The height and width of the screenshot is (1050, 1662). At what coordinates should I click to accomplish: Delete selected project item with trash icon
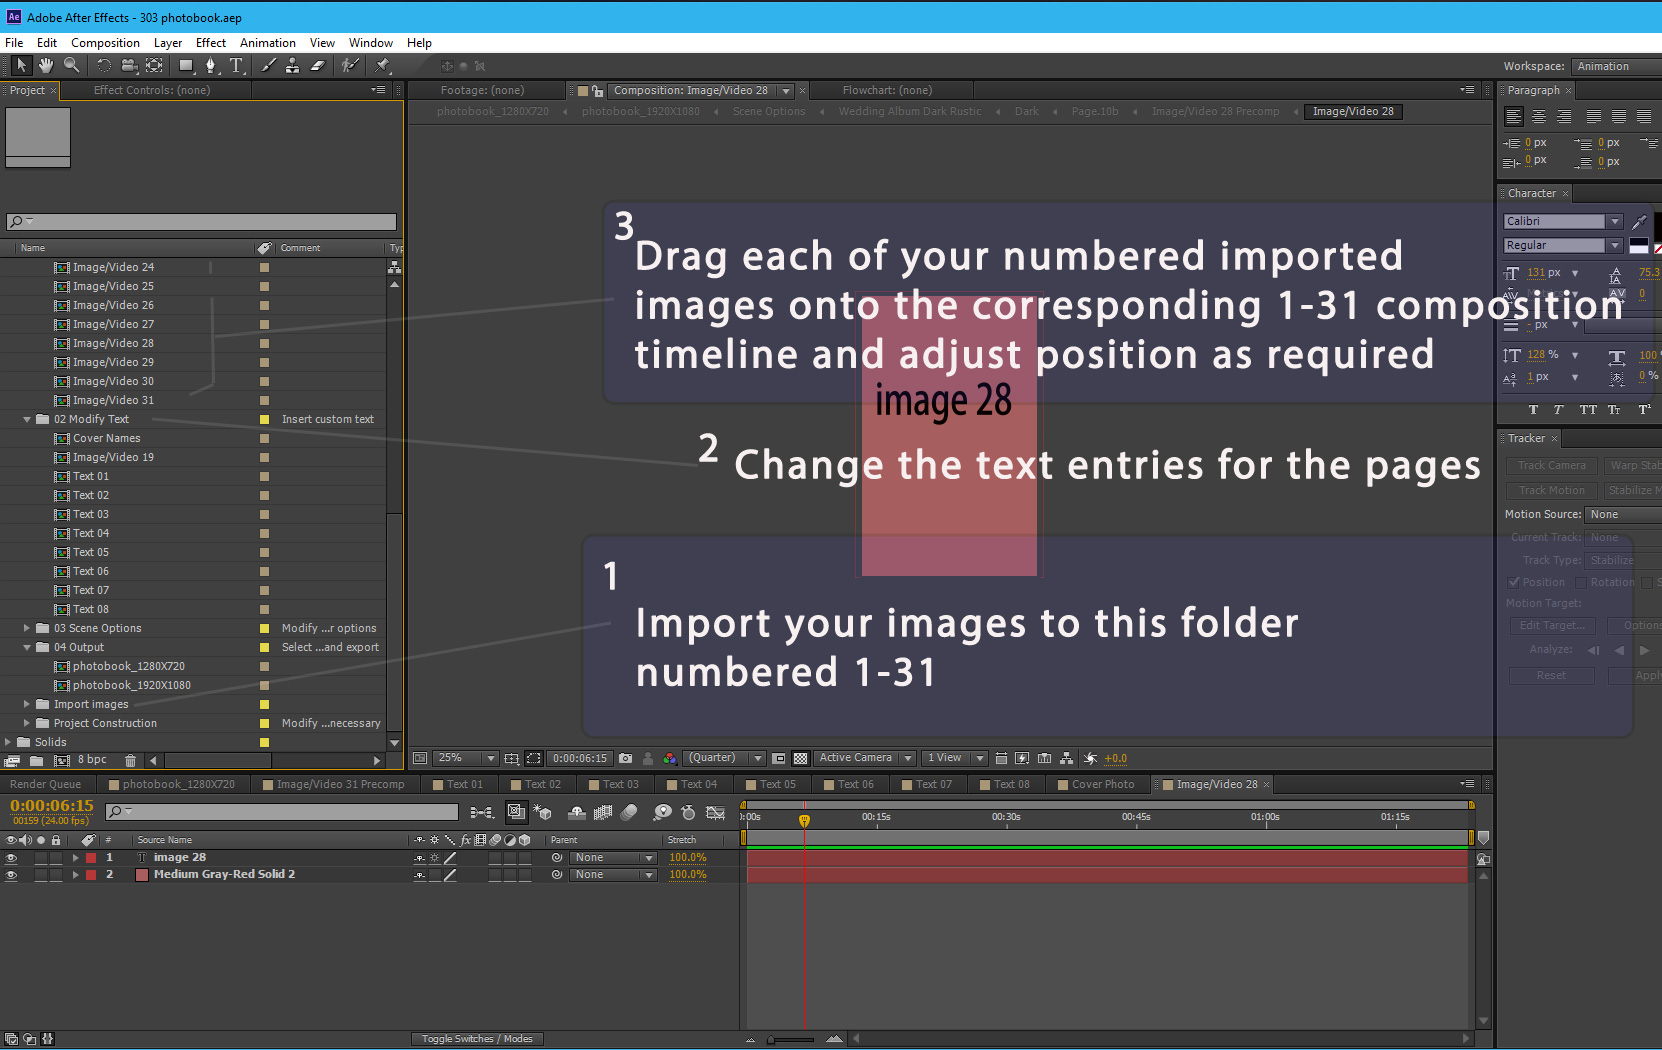pos(130,760)
